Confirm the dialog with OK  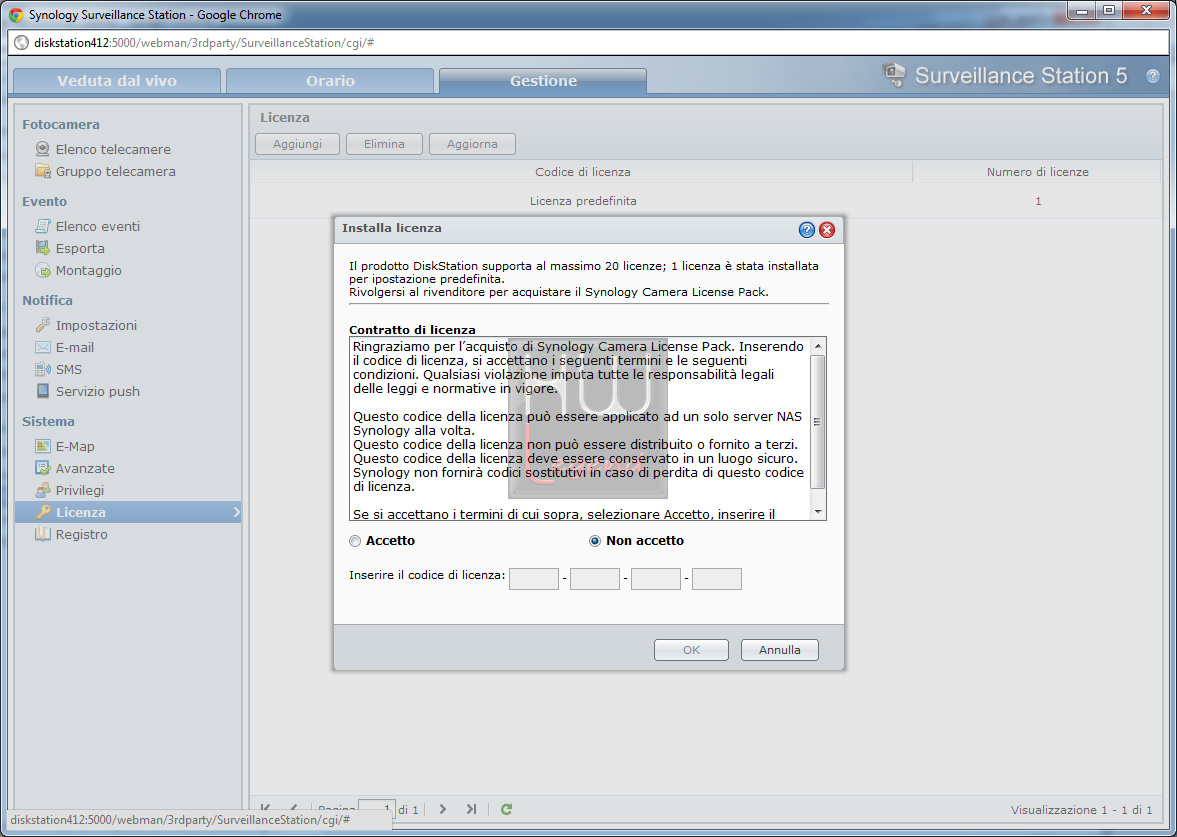[691, 650]
